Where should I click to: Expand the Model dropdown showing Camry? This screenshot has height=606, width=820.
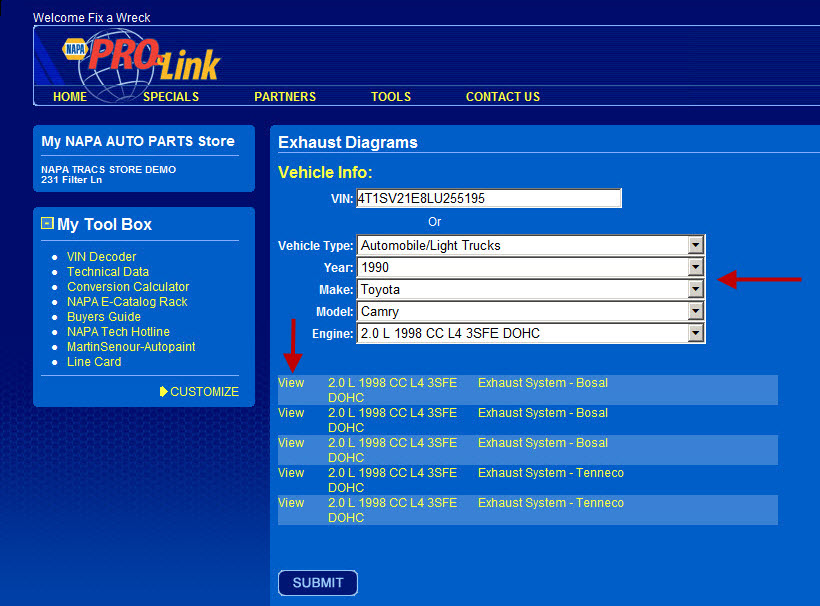(695, 311)
